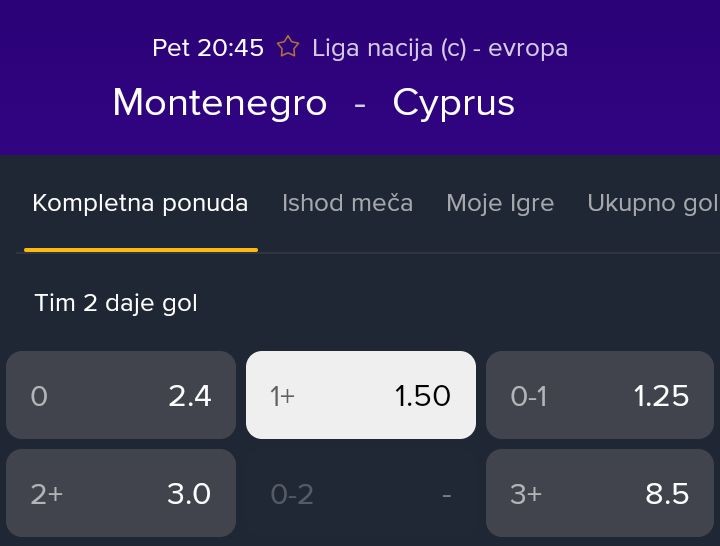Open Liga nacija (c) - evropa league
Screen dimensions: 720x546
440,48
